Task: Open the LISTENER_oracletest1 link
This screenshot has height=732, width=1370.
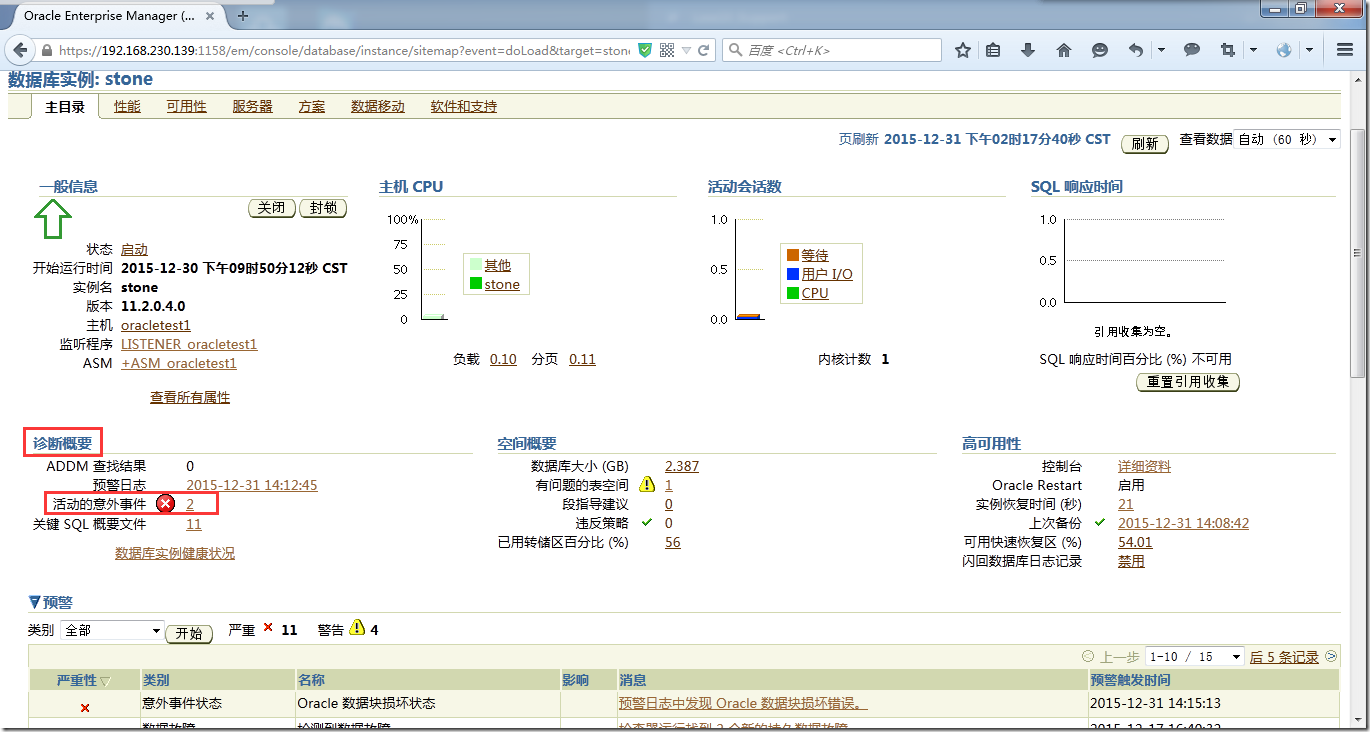Action: pos(189,344)
